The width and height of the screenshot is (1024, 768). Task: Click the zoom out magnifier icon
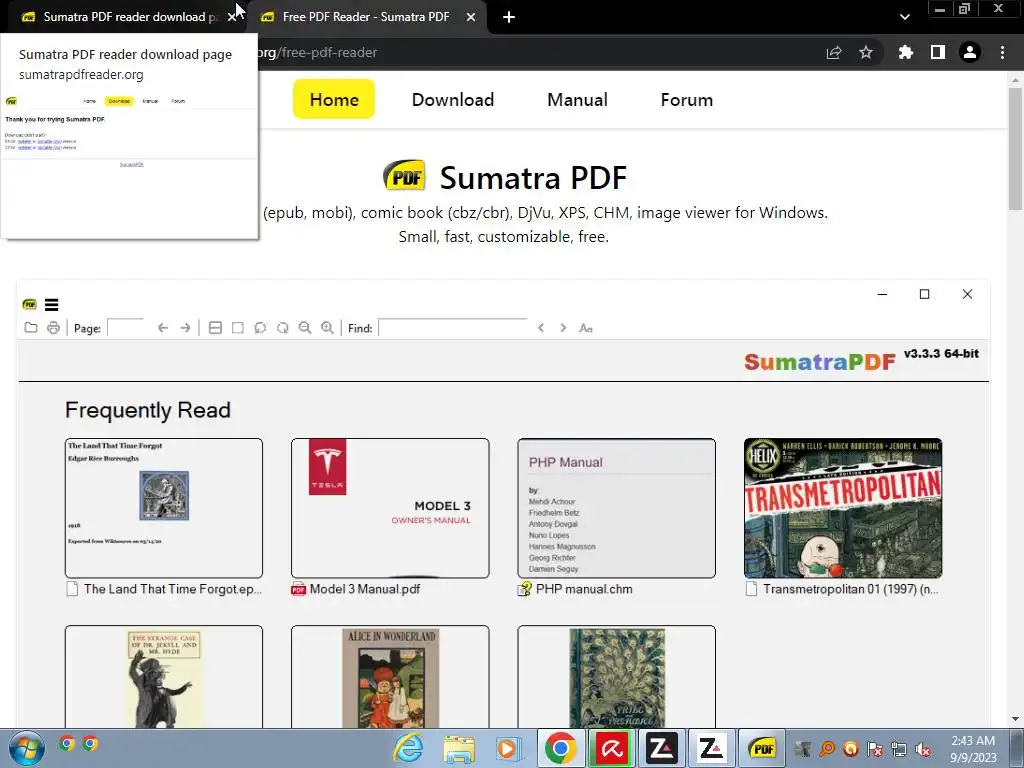305,328
